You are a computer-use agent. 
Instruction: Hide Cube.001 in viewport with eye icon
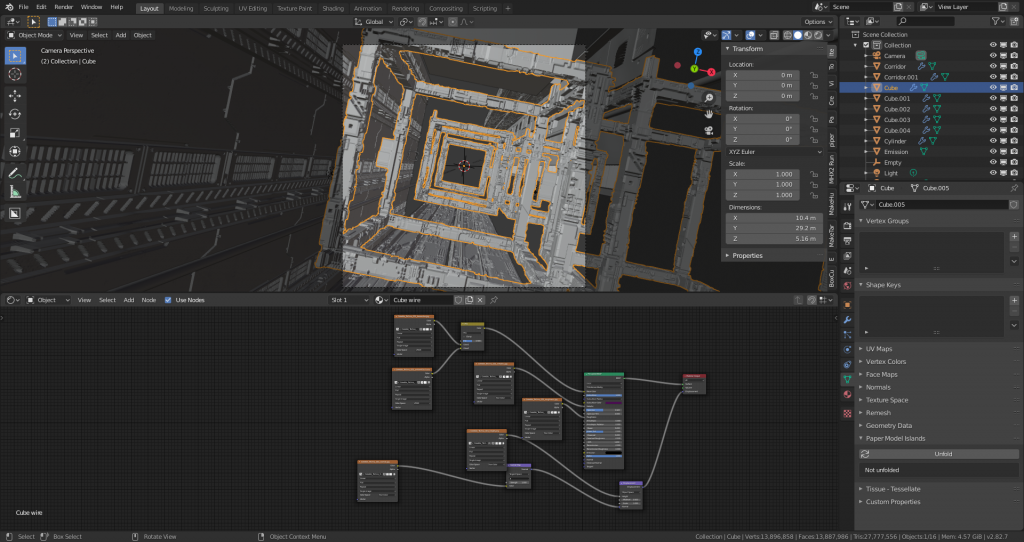[993, 98]
